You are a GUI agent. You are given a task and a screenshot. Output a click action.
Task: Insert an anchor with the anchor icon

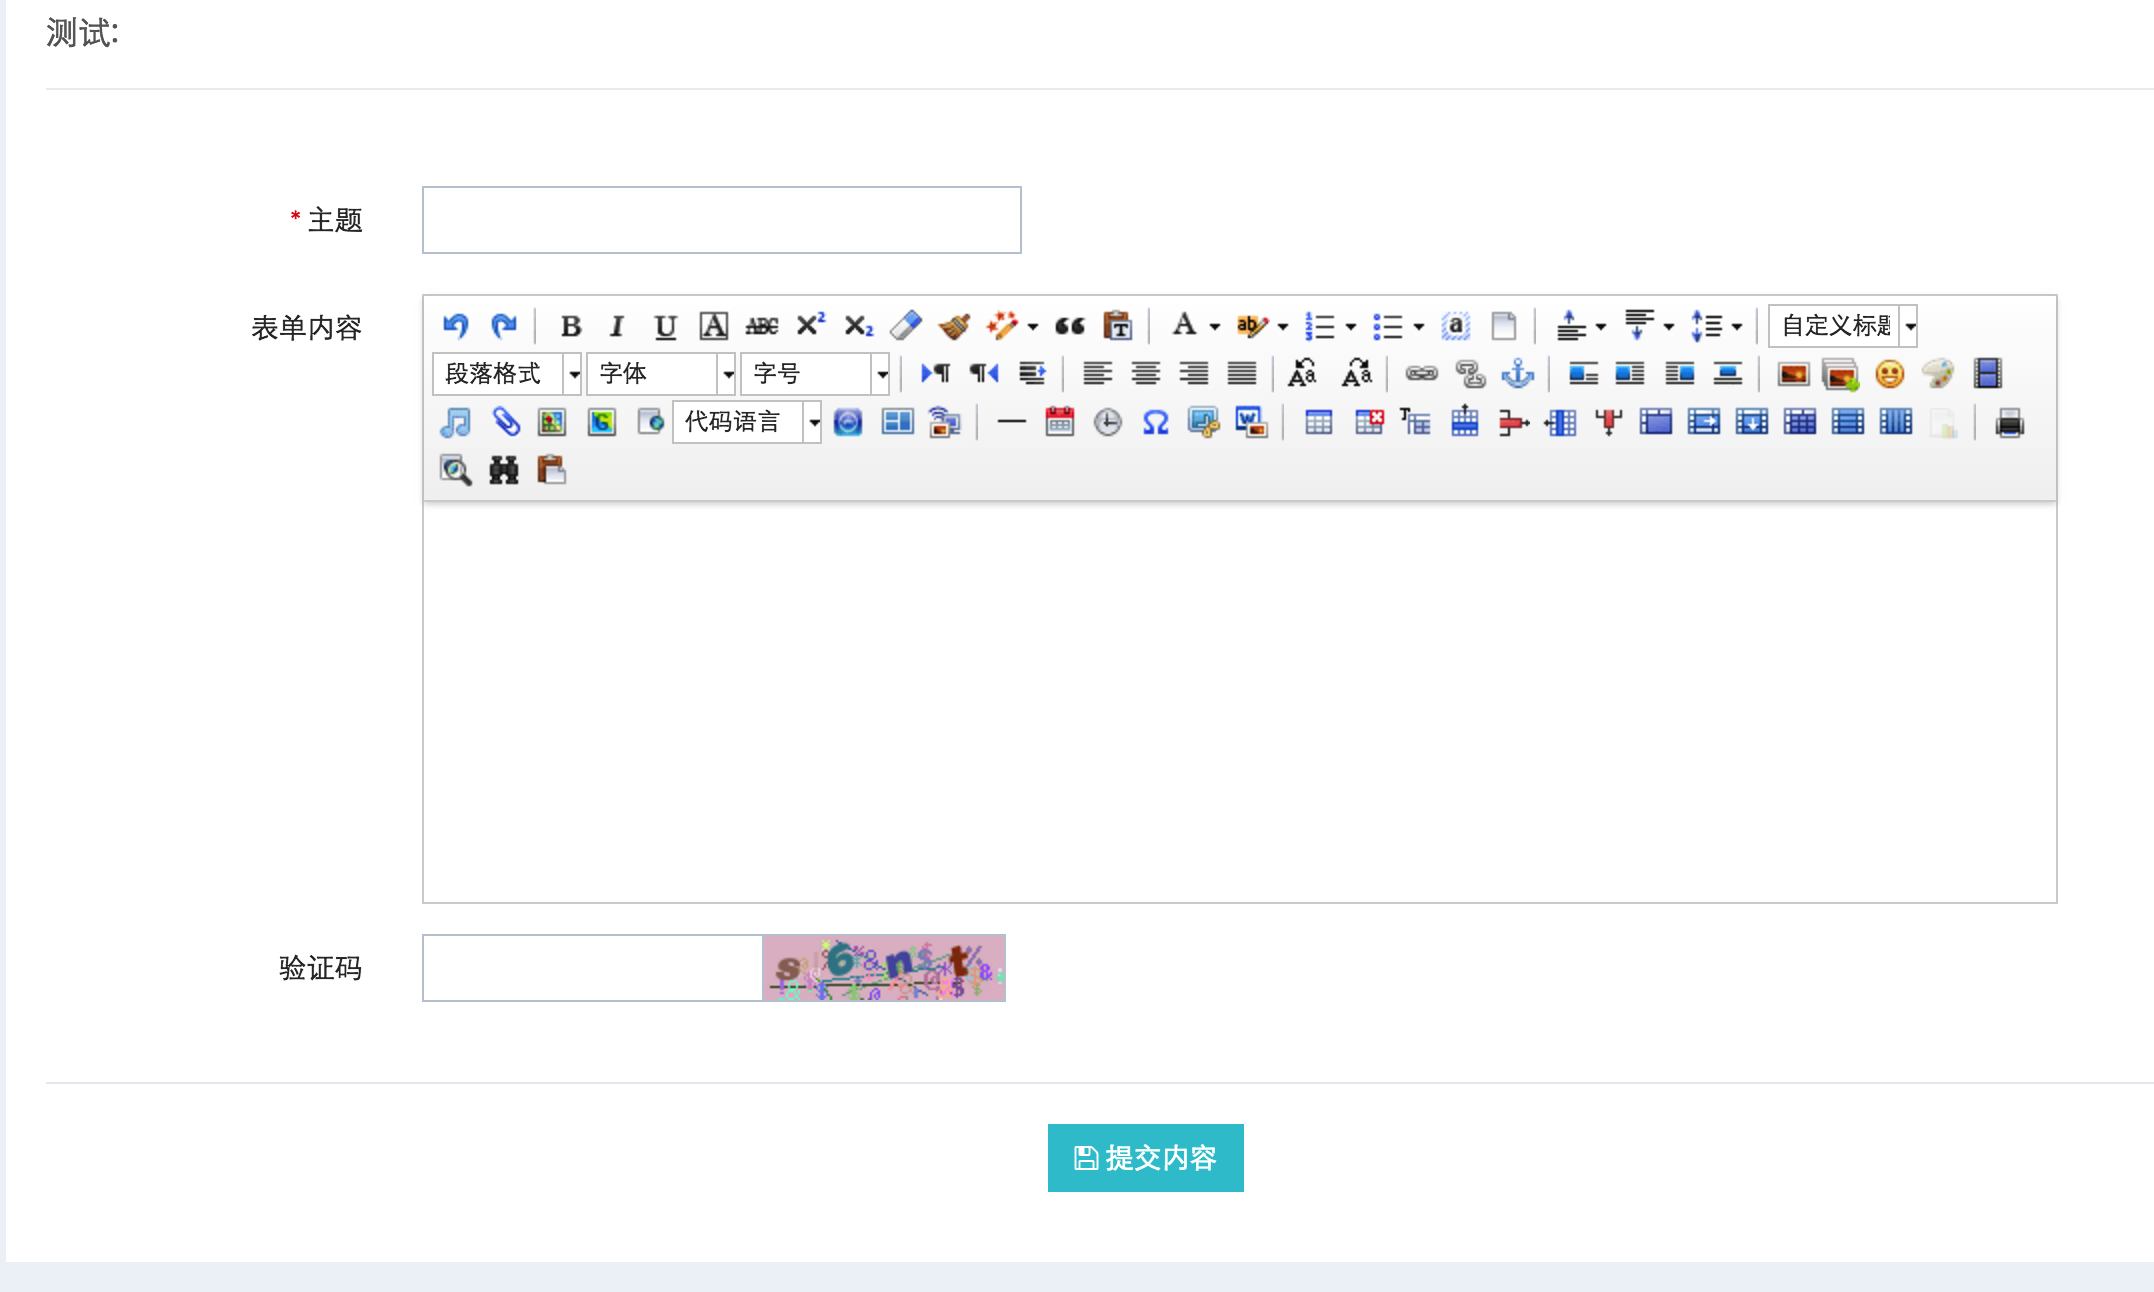tap(1518, 375)
